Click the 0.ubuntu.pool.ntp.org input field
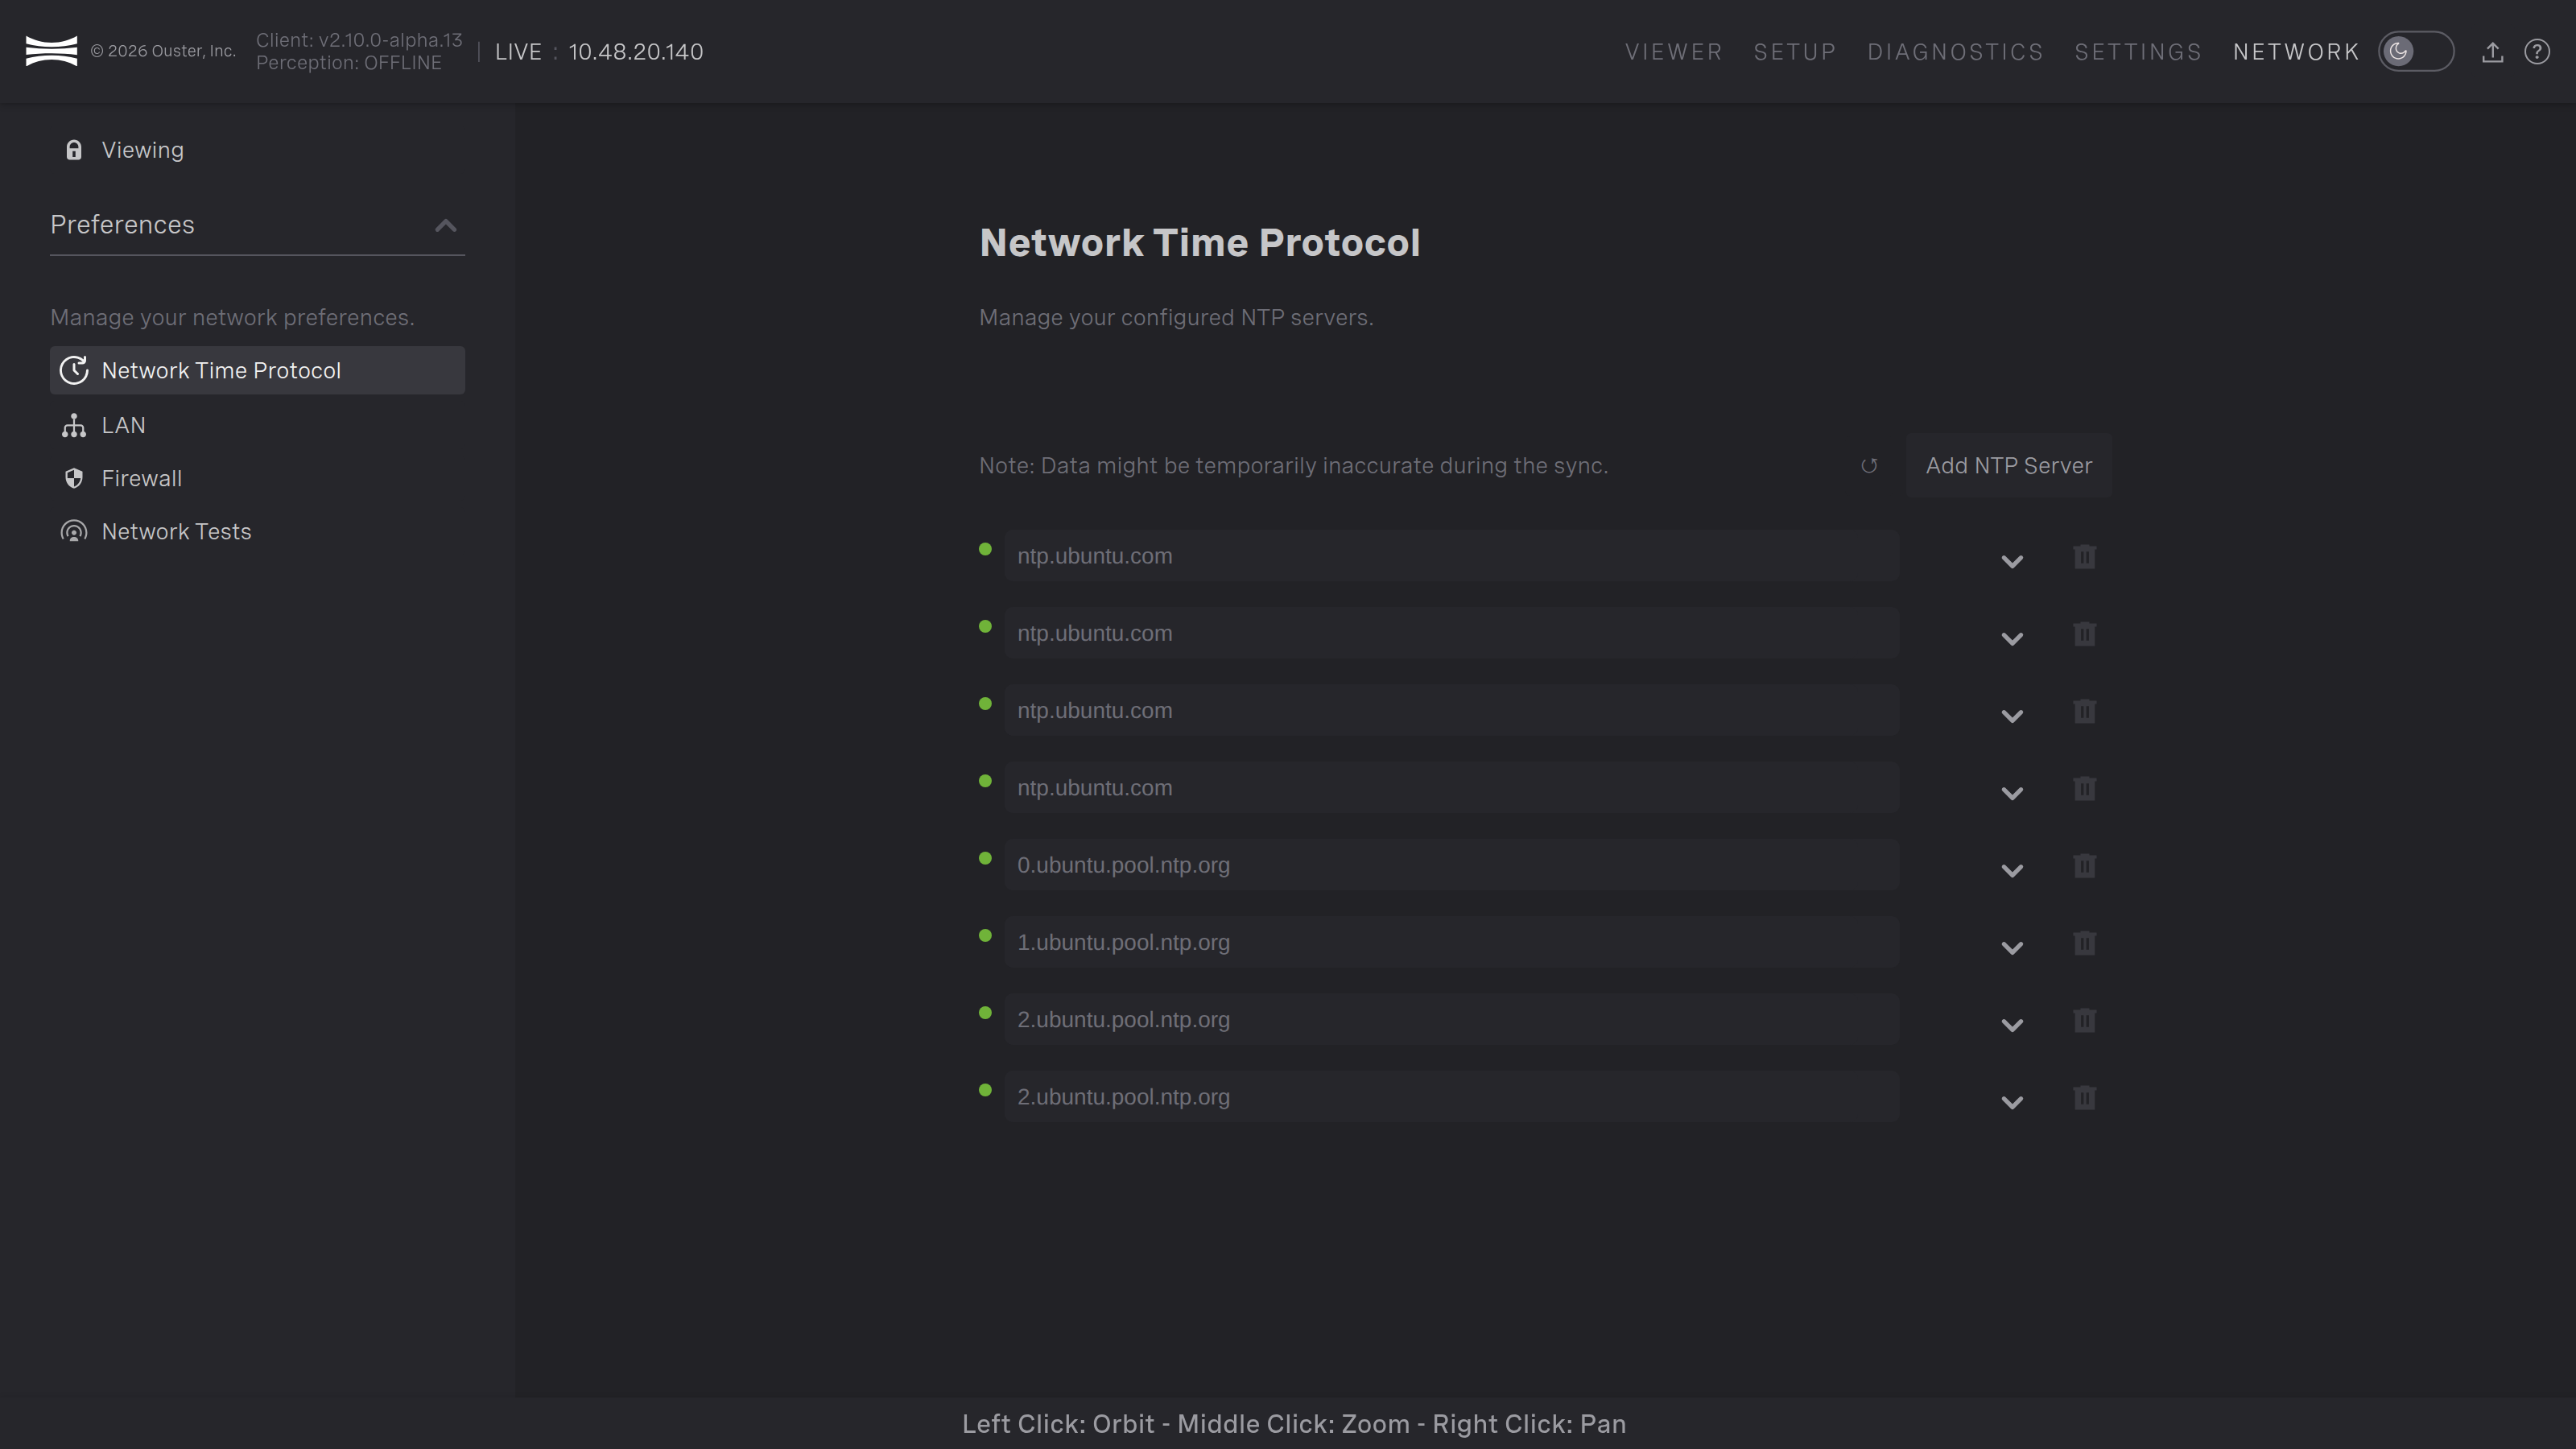Viewport: 2576px width, 1449px height. click(1452, 866)
